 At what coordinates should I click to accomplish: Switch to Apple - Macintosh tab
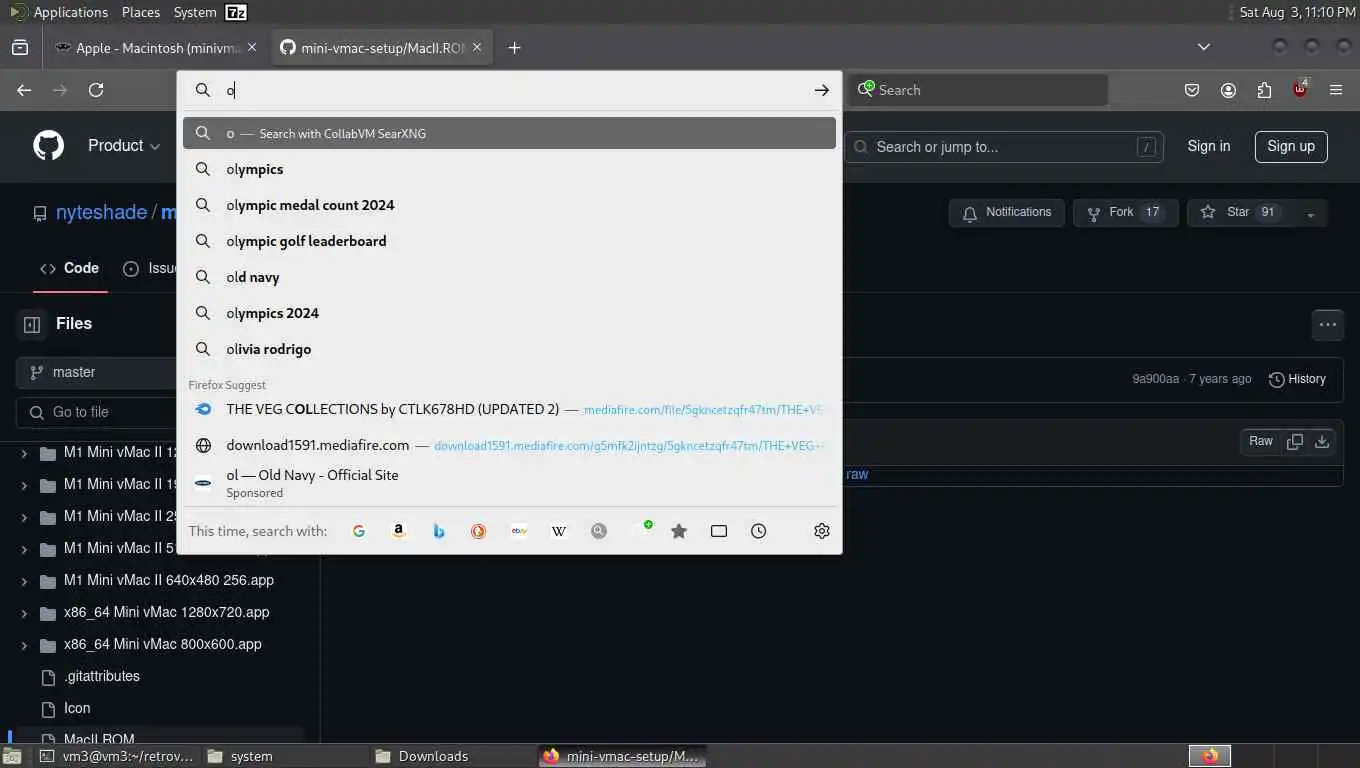pos(155,47)
